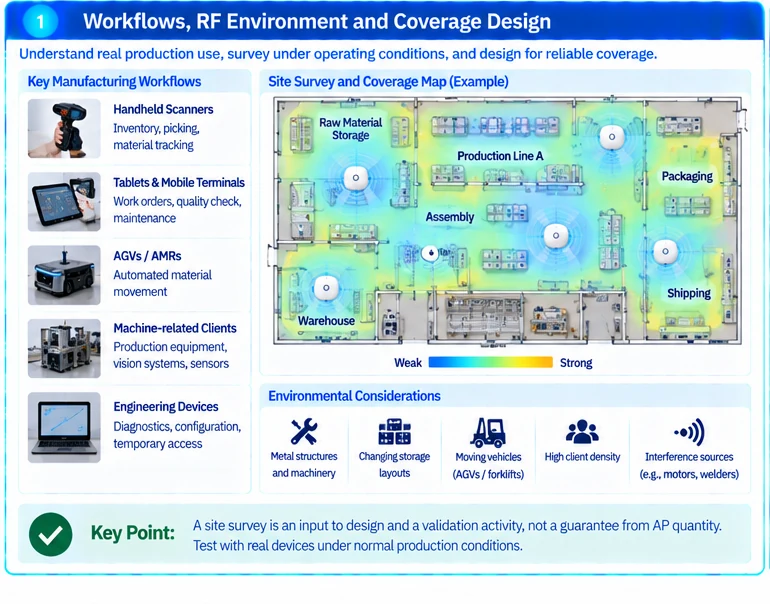Click the Tablets & Mobile Terminals heading
This screenshot has width=770, height=604.
tap(179, 183)
